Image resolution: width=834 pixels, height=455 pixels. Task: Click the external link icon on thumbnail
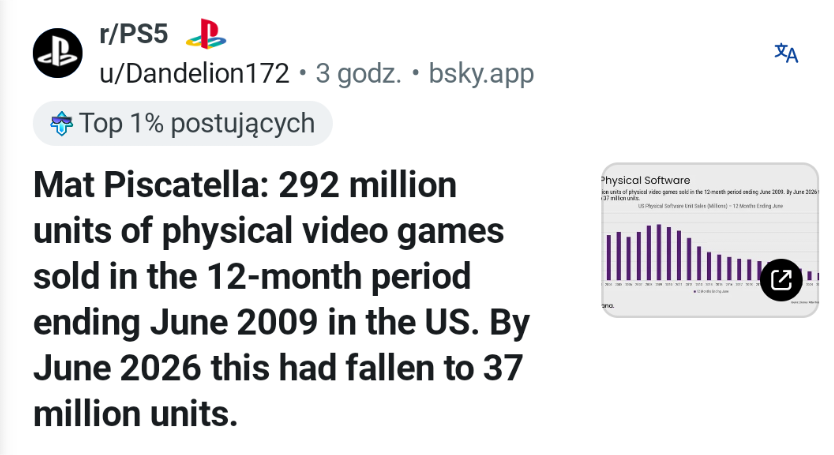781,280
